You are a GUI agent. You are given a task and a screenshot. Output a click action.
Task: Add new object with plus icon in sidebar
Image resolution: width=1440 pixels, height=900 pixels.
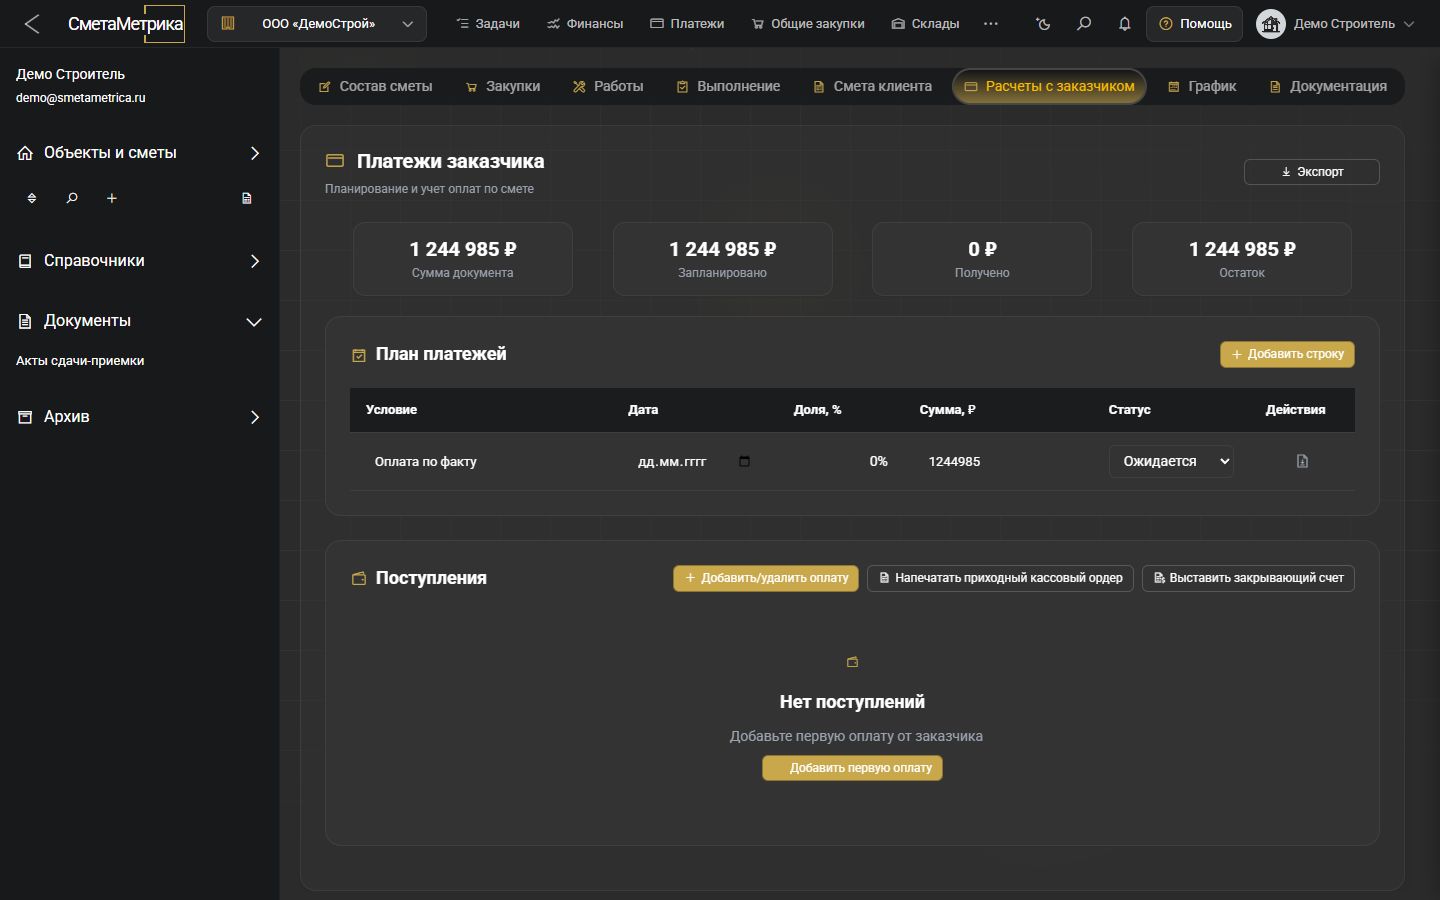tap(112, 198)
